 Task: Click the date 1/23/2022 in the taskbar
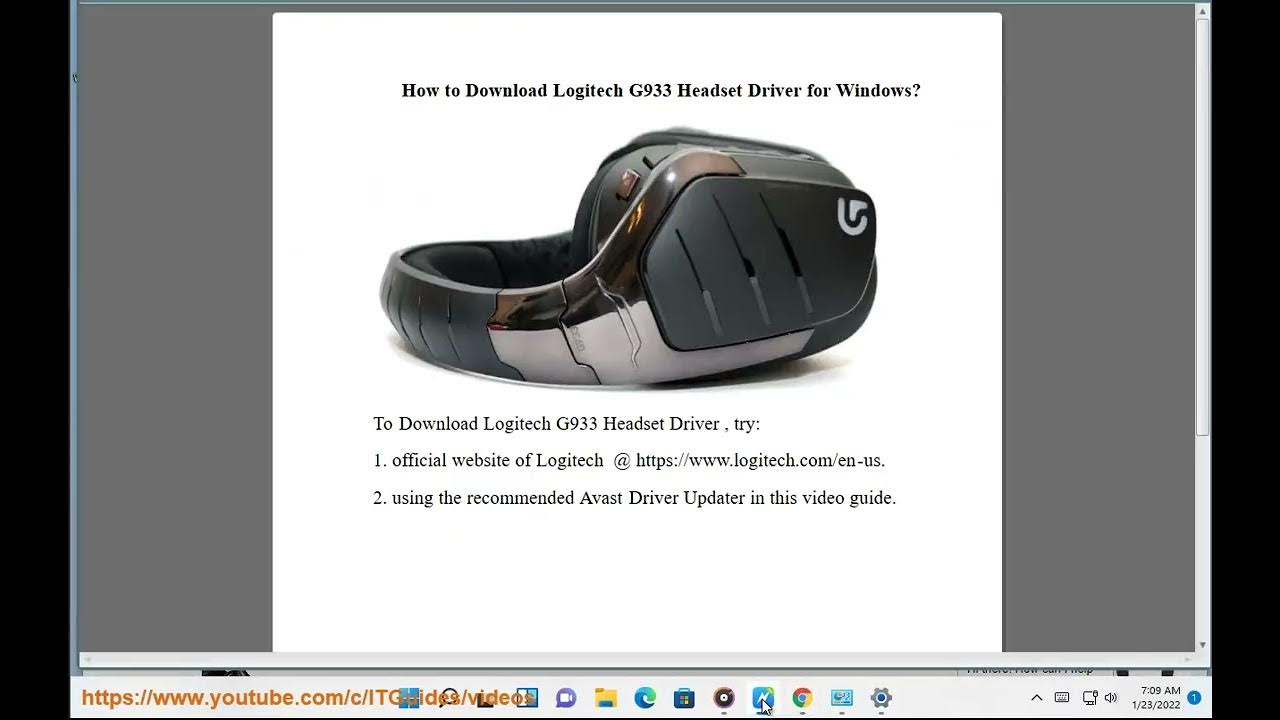1156,705
